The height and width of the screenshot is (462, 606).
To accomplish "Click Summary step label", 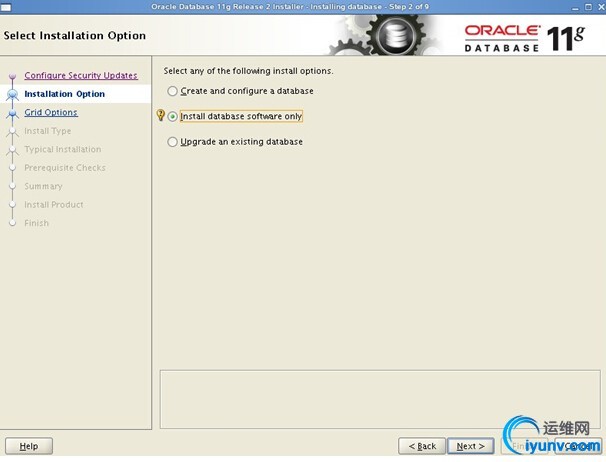I will (x=43, y=186).
